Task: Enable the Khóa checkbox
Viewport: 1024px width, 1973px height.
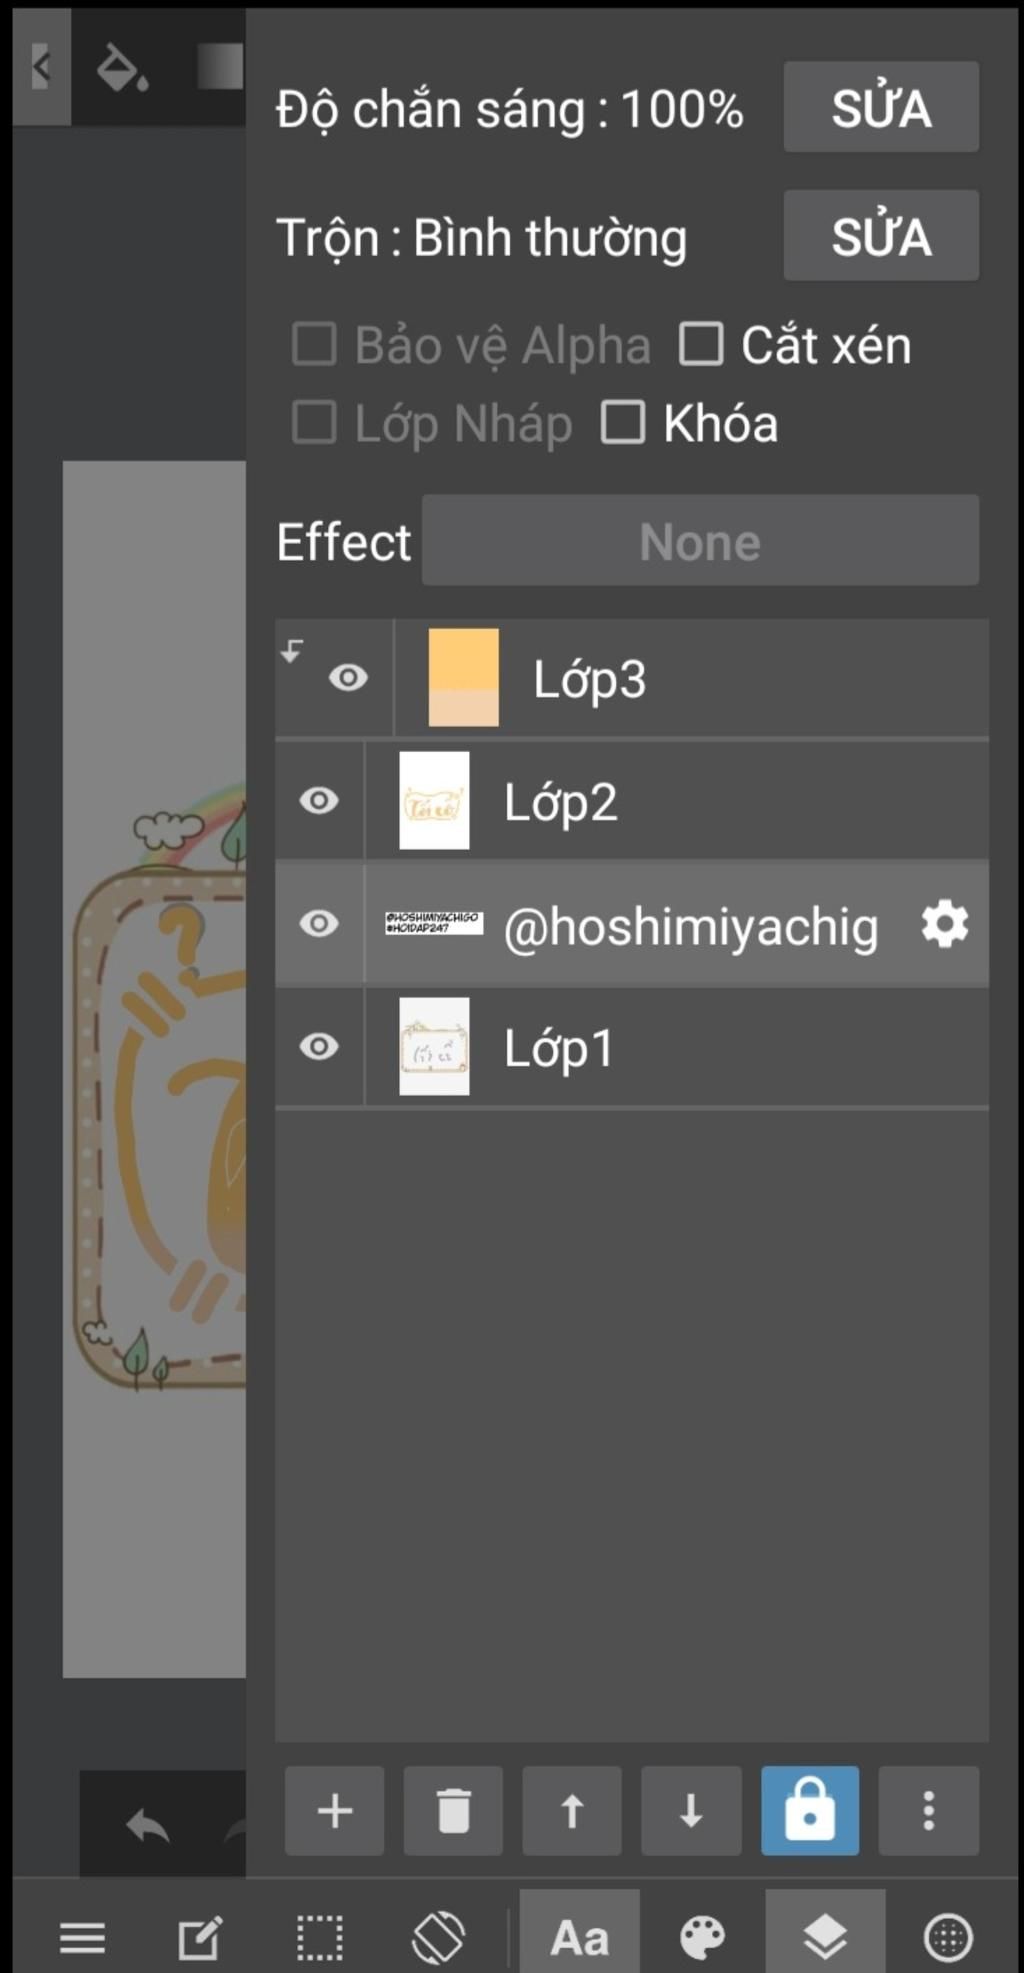Action: tap(622, 422)
